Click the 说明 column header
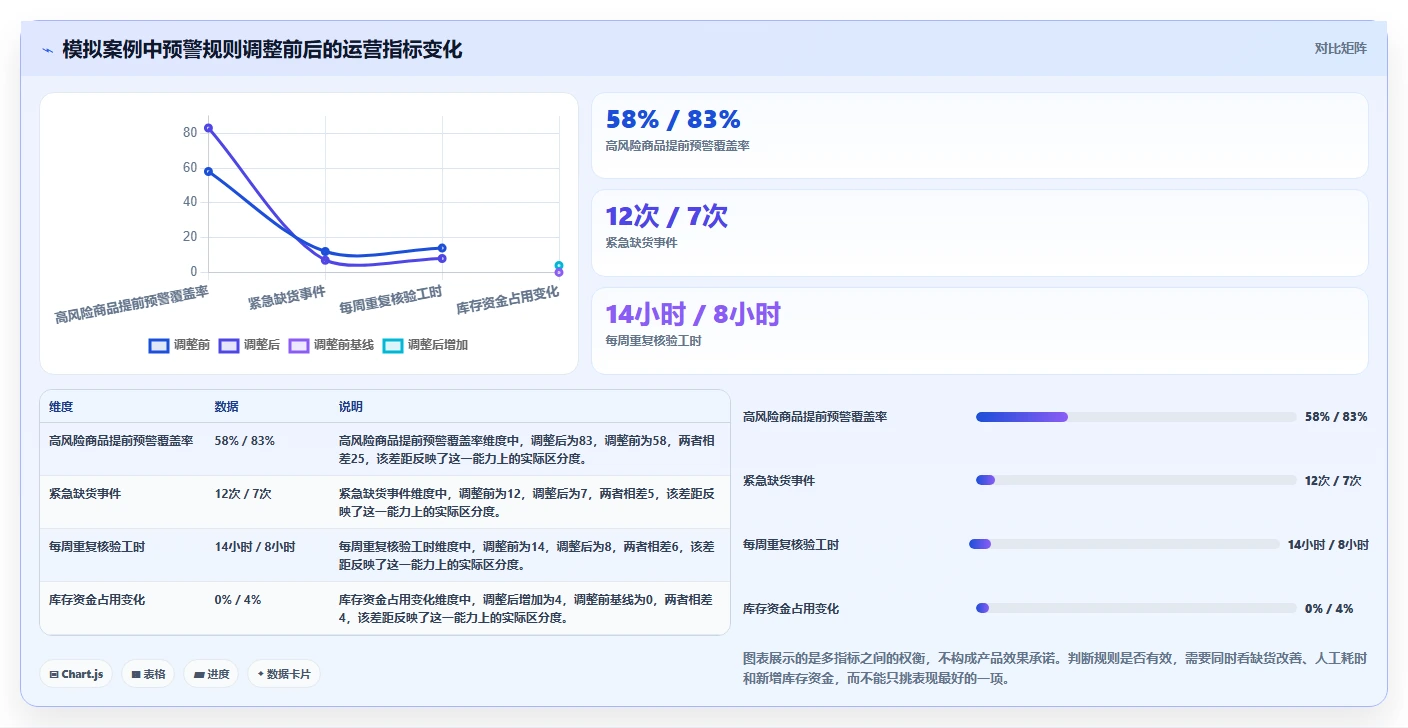Screen dimensions: 1408x728 pos(351,407)
